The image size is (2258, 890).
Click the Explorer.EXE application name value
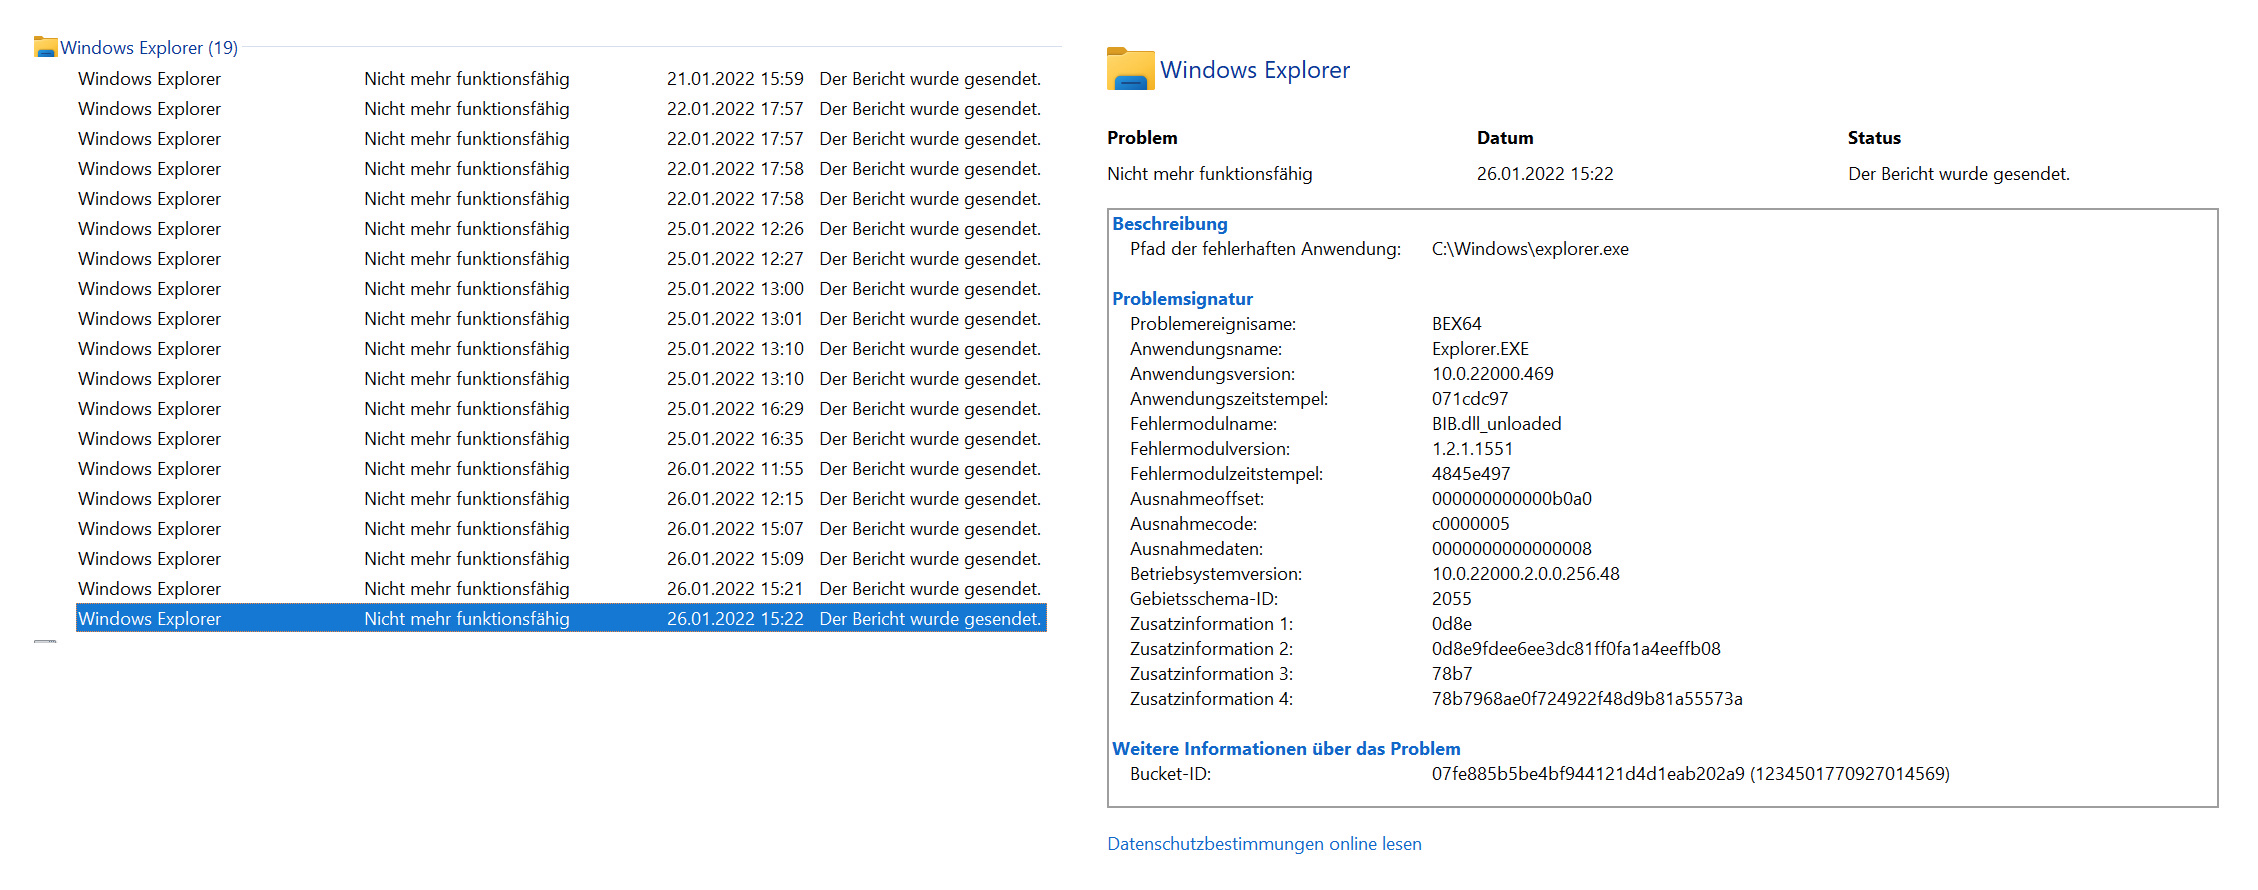pos(1480,349)
